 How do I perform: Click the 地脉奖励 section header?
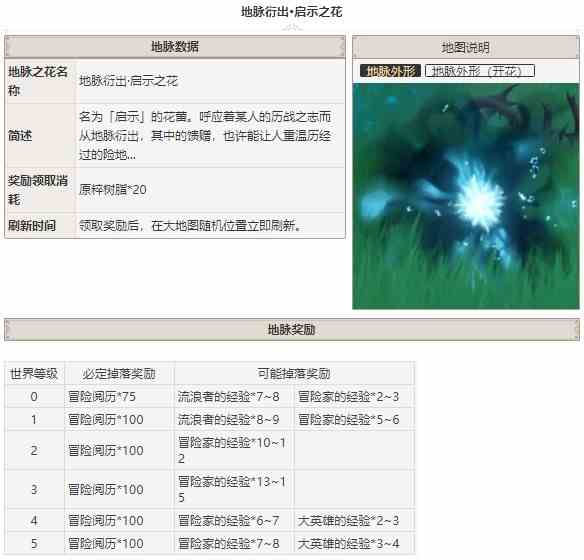[x=292, y=330]
